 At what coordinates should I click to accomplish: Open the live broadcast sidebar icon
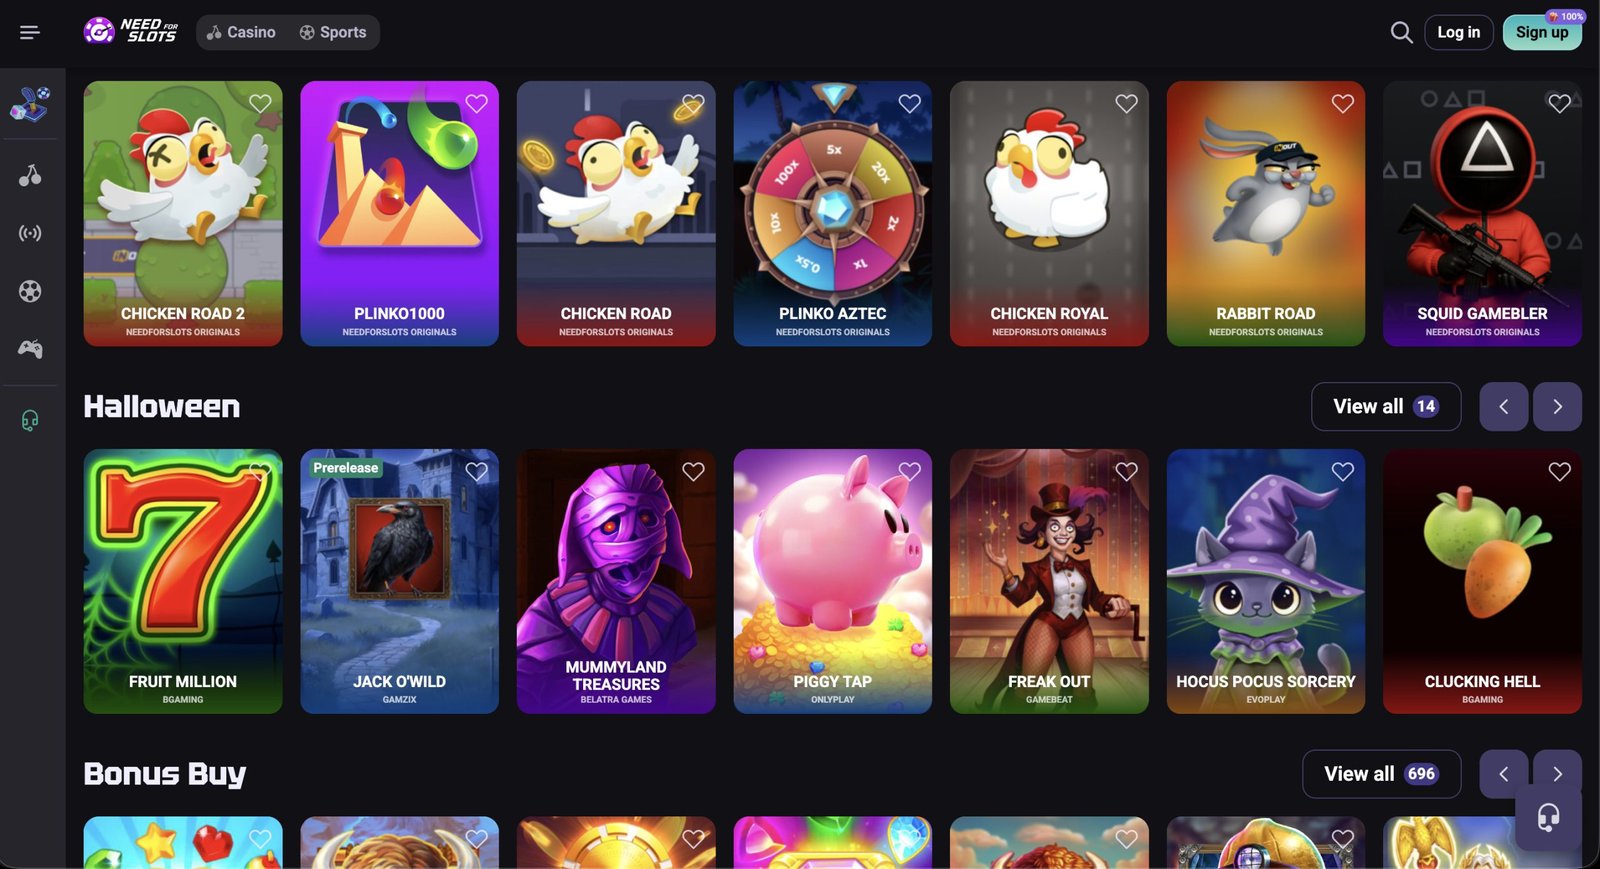(x=30, y=233)
